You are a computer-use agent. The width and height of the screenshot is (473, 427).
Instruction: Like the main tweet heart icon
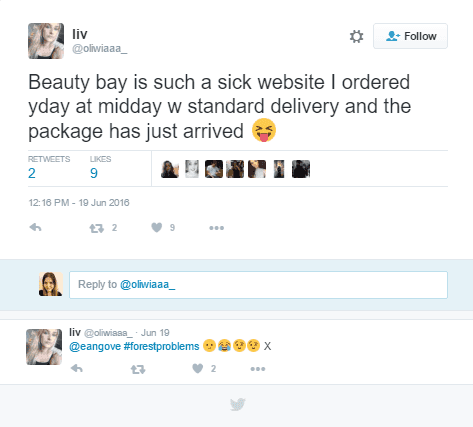click(157, 227)
